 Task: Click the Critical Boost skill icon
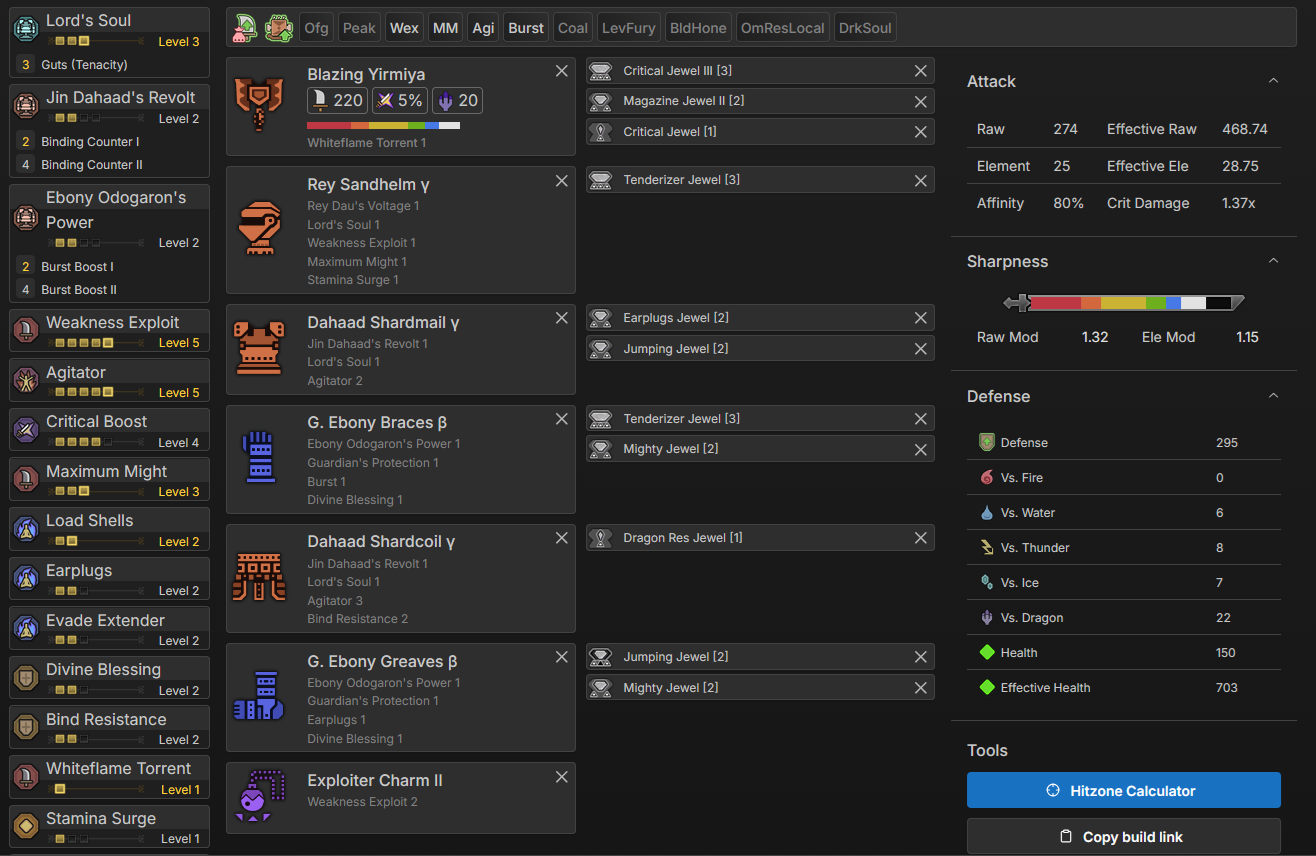point(26,430)
